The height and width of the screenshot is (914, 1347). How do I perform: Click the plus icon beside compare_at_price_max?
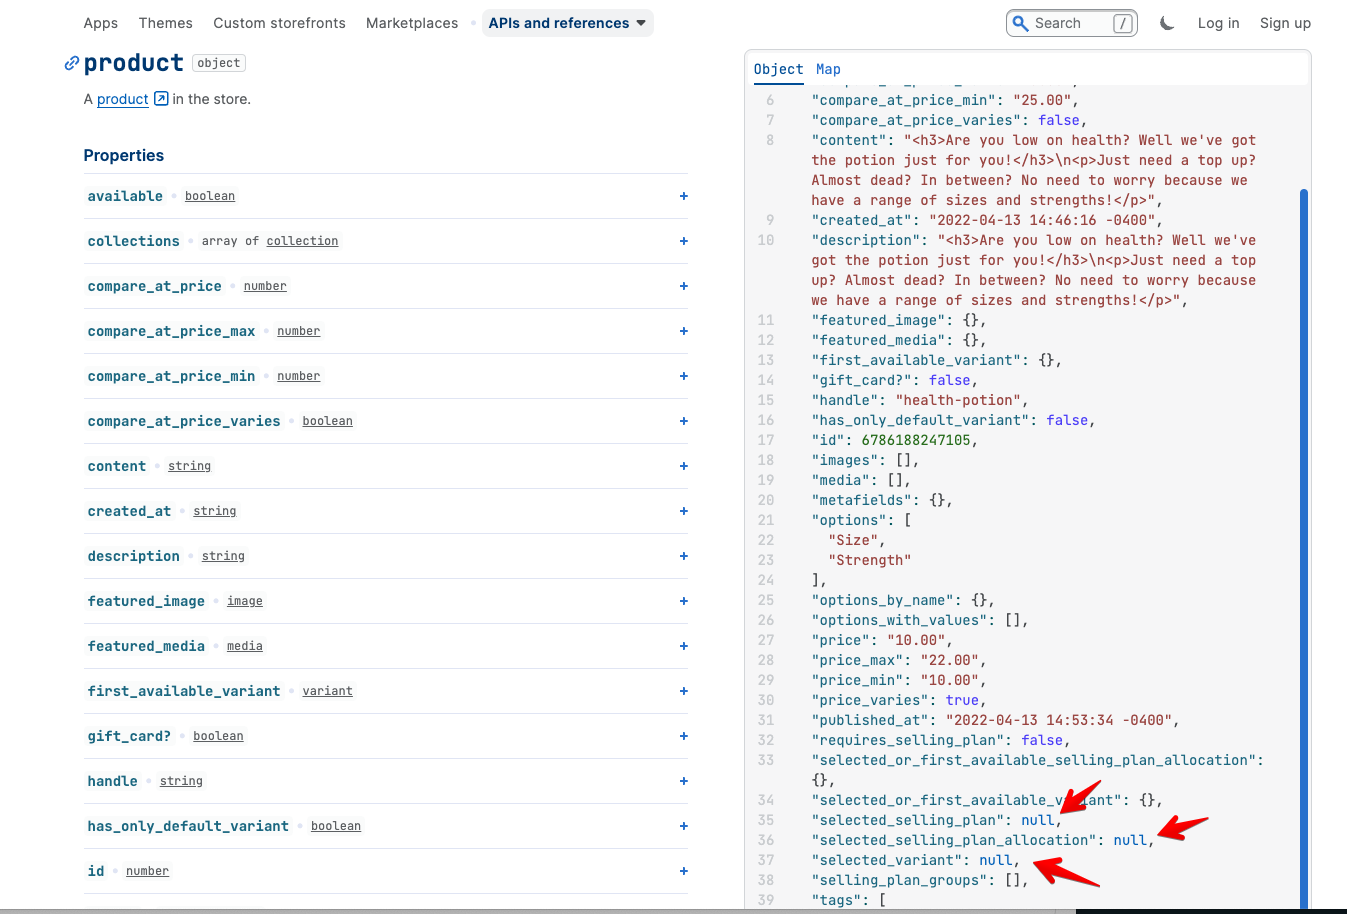click(x=684, y=331)
